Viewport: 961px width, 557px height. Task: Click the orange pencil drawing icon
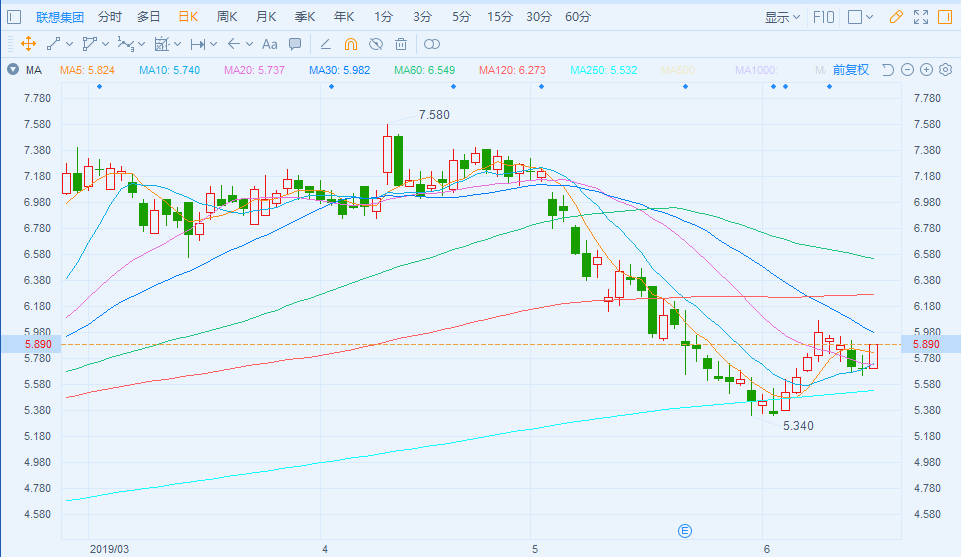[x=895, y=17]
